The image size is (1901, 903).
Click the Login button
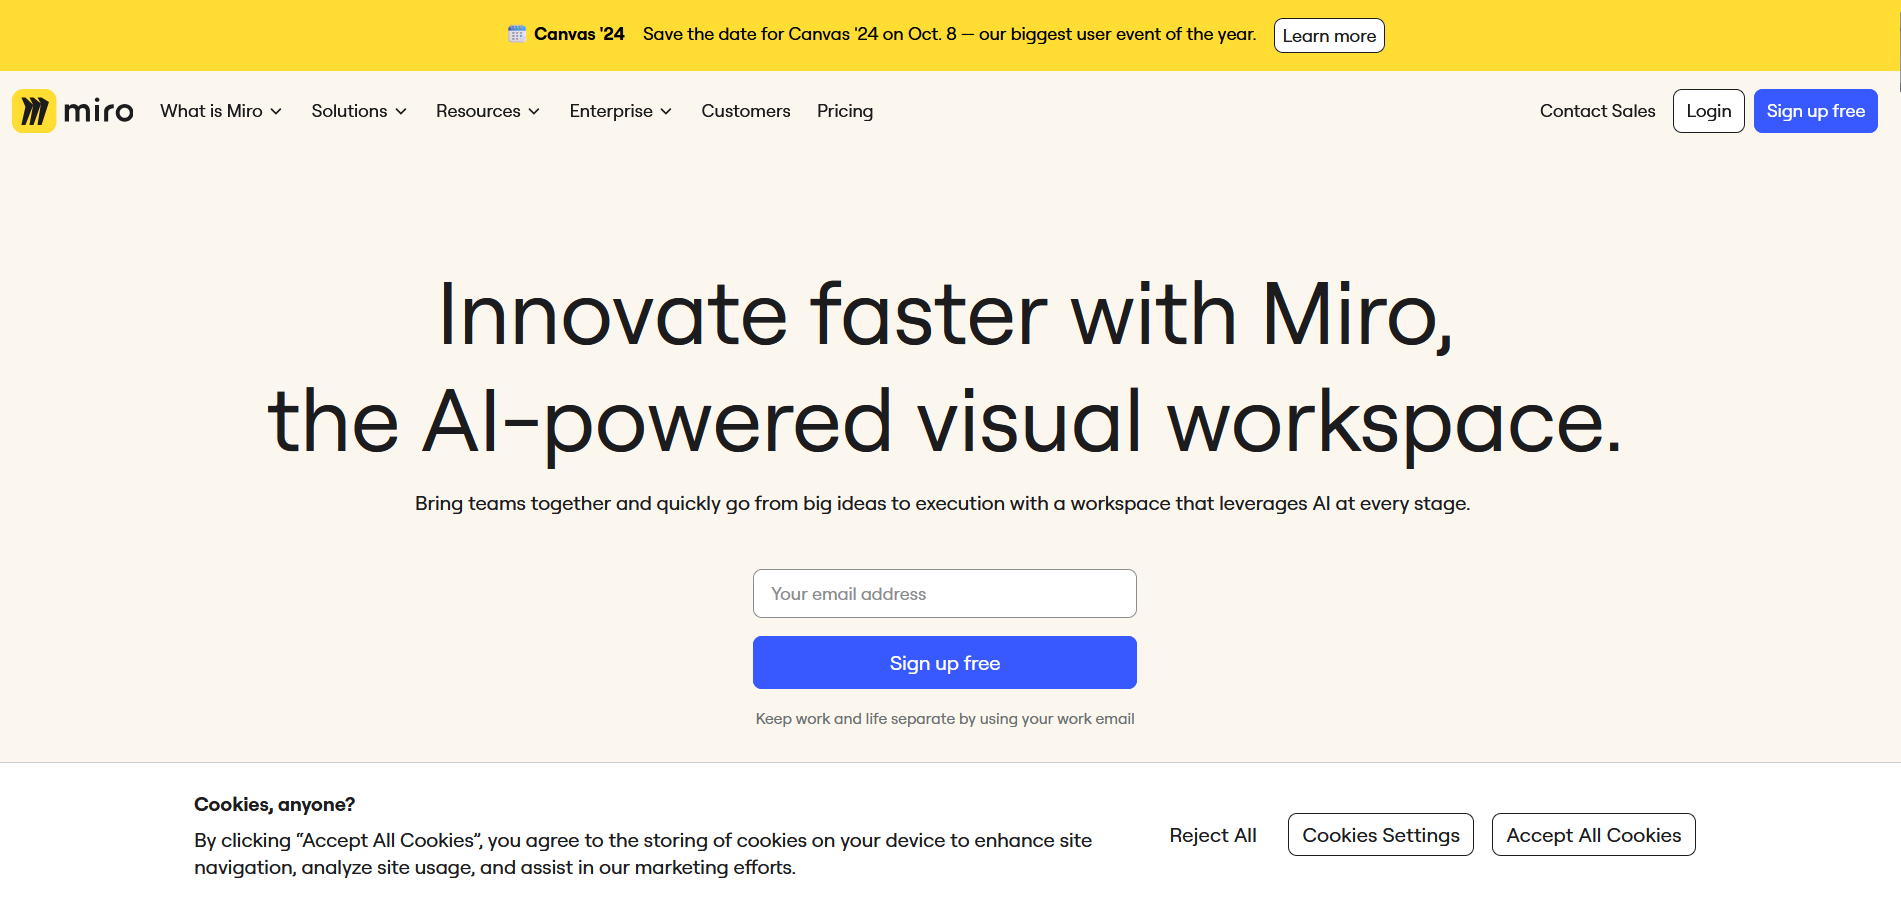click(1708, 111)
